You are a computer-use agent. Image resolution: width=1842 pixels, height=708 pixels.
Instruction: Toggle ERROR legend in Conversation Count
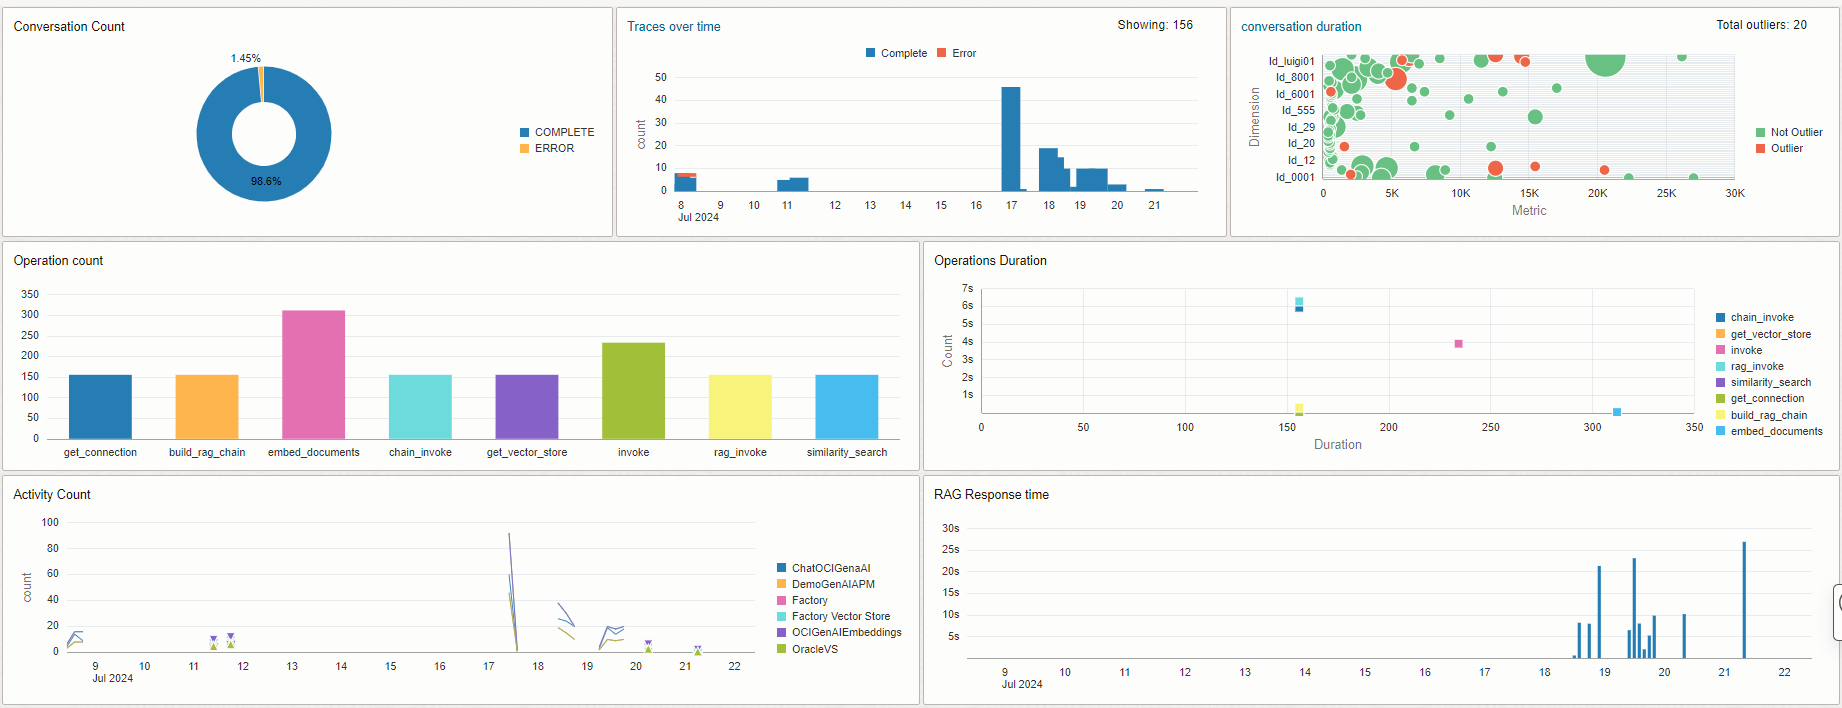[x=547, y=148]
